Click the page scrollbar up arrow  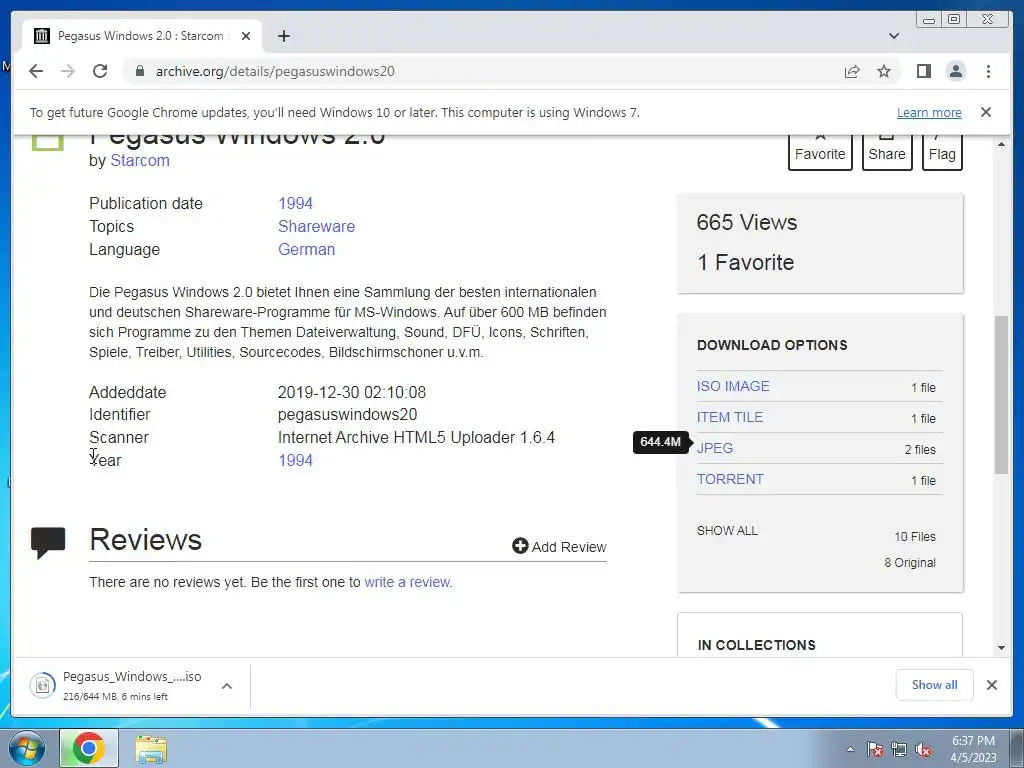[1001, 144]
